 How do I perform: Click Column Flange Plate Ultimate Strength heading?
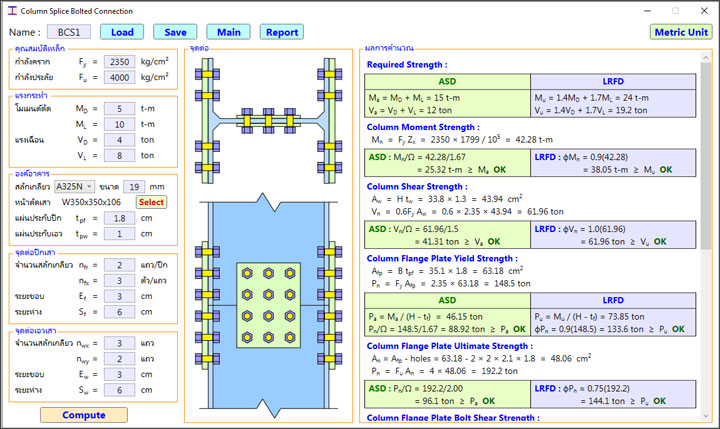click(450, 346)
